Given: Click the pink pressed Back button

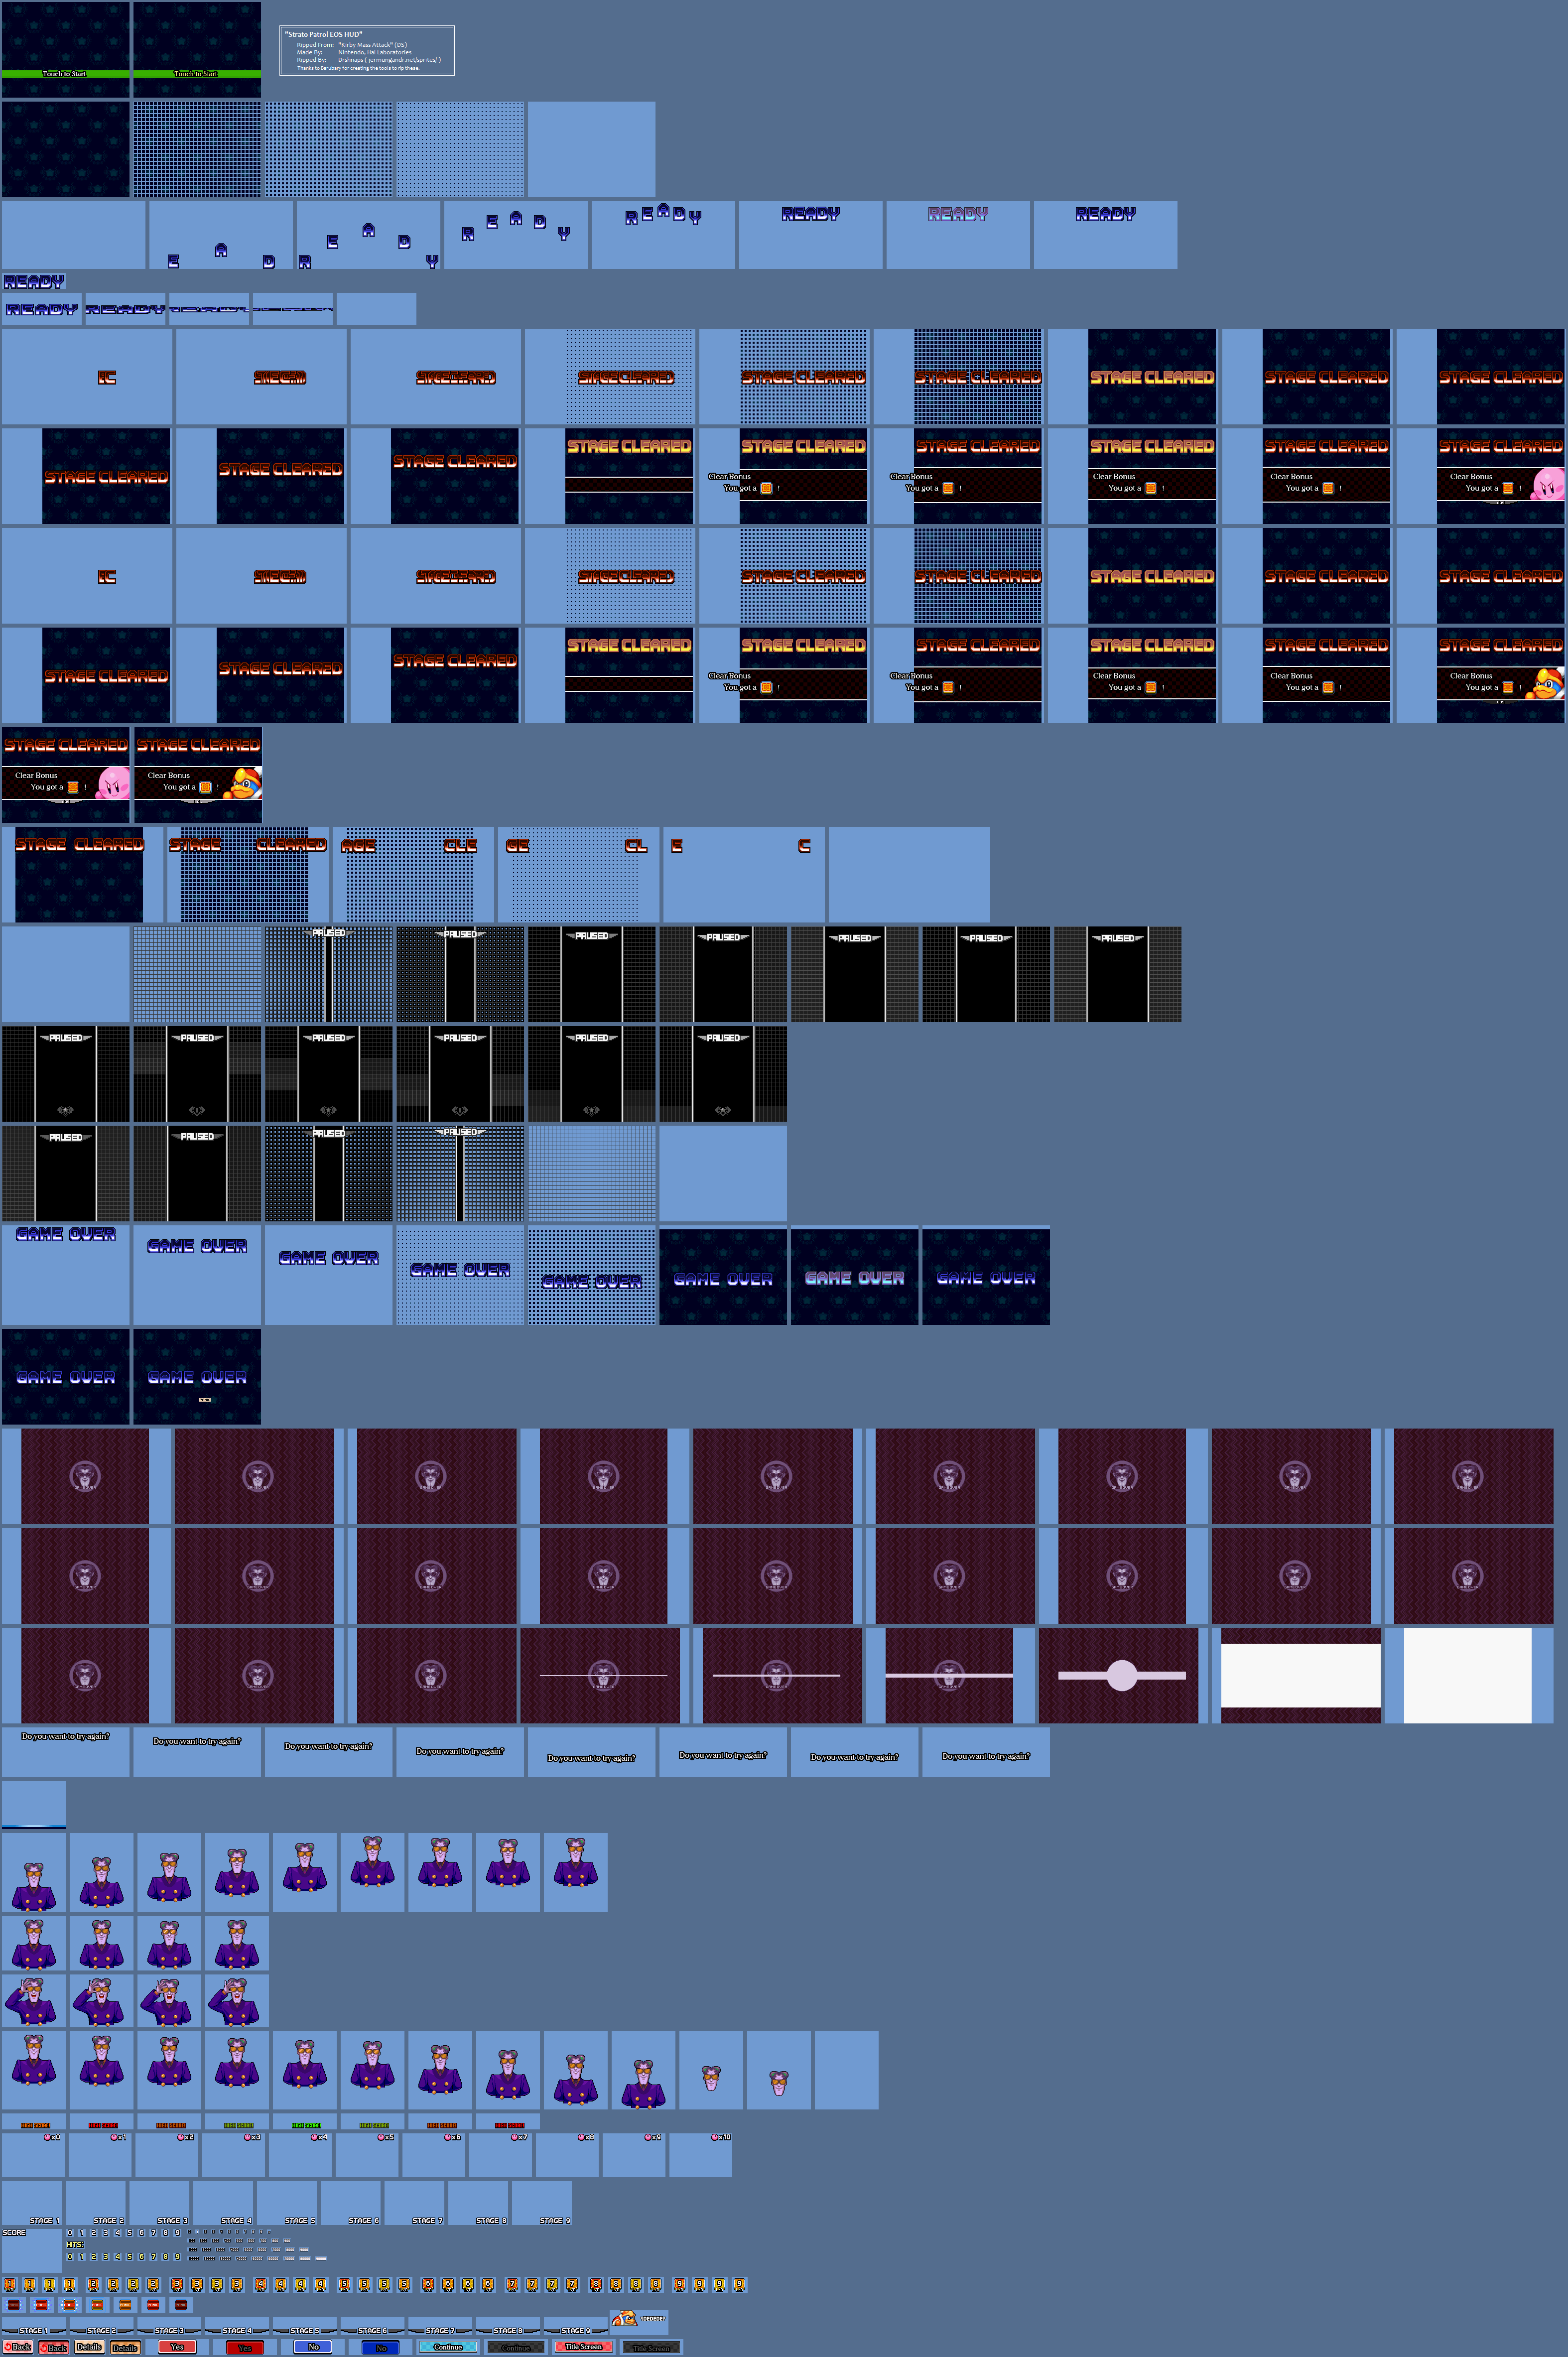Looking at the screenshot, I should point(54,2347).
